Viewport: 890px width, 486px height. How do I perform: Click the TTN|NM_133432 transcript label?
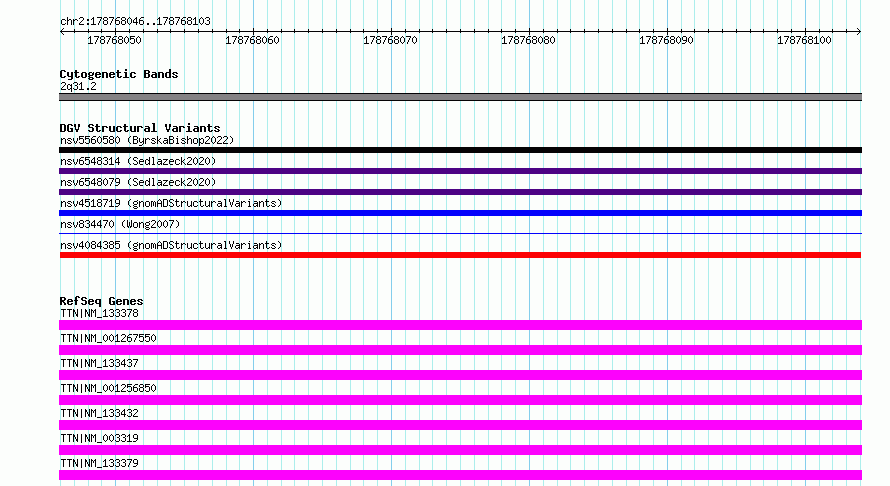tap(99, 413)
